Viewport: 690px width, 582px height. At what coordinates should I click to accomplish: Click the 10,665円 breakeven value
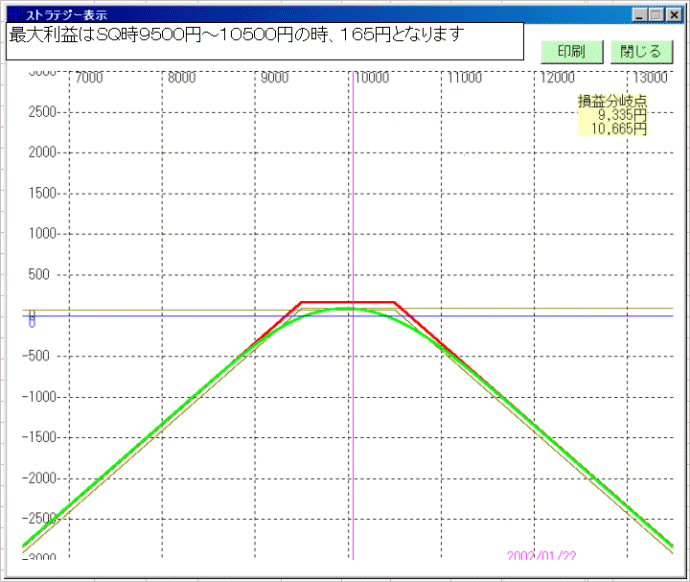point(618,129)
